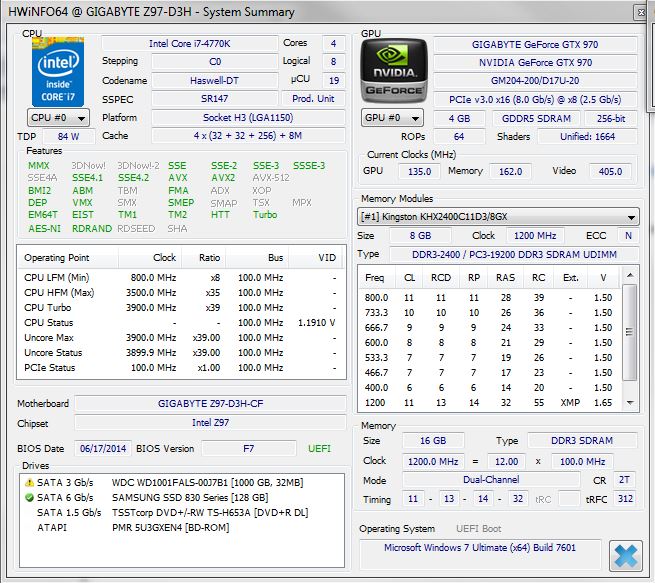655x583 pixels.
Task: Click the Intel Core i7-4770K name field
Action: coord(190,43)
